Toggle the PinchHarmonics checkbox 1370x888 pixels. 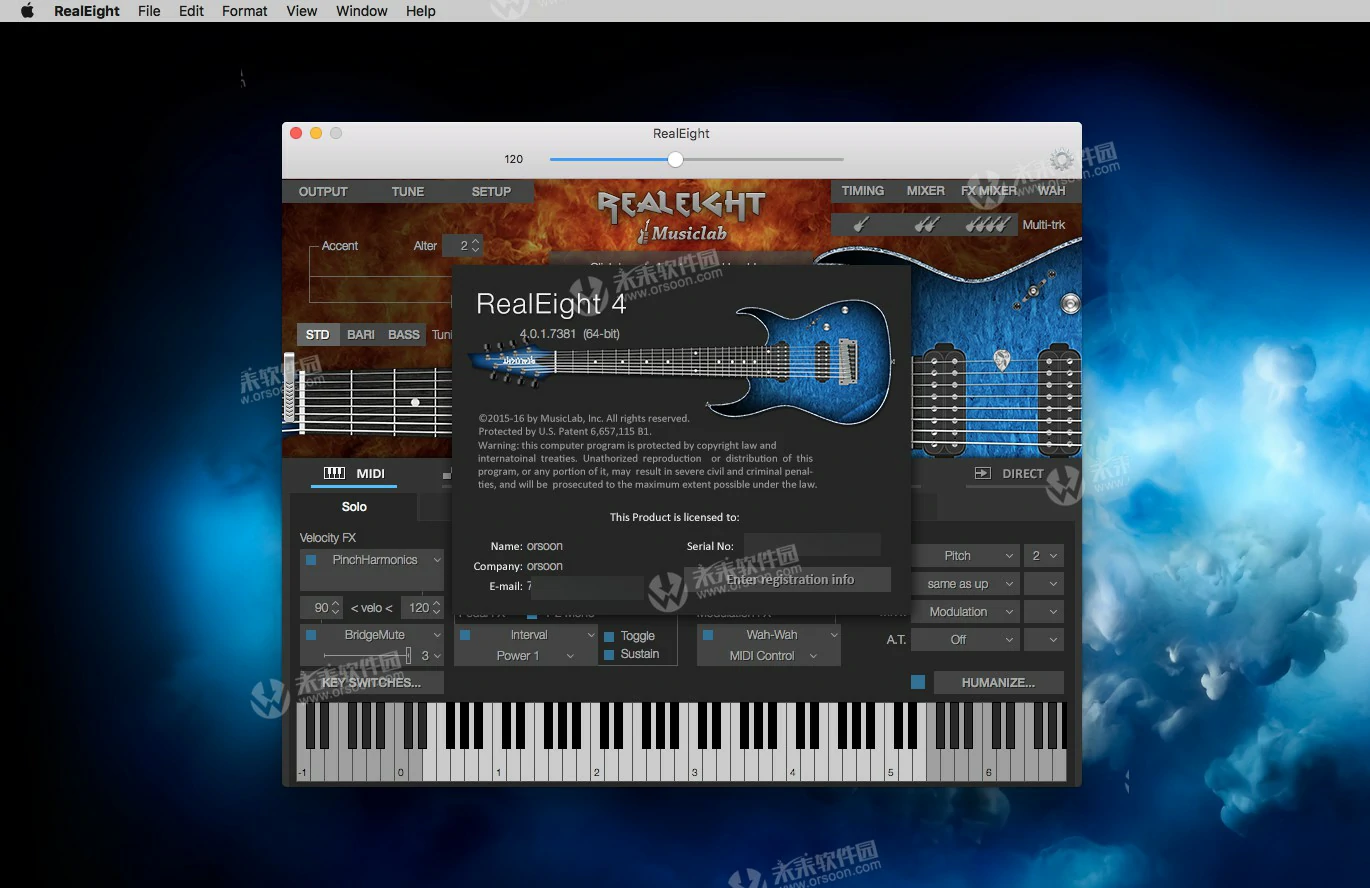(311, 560)
